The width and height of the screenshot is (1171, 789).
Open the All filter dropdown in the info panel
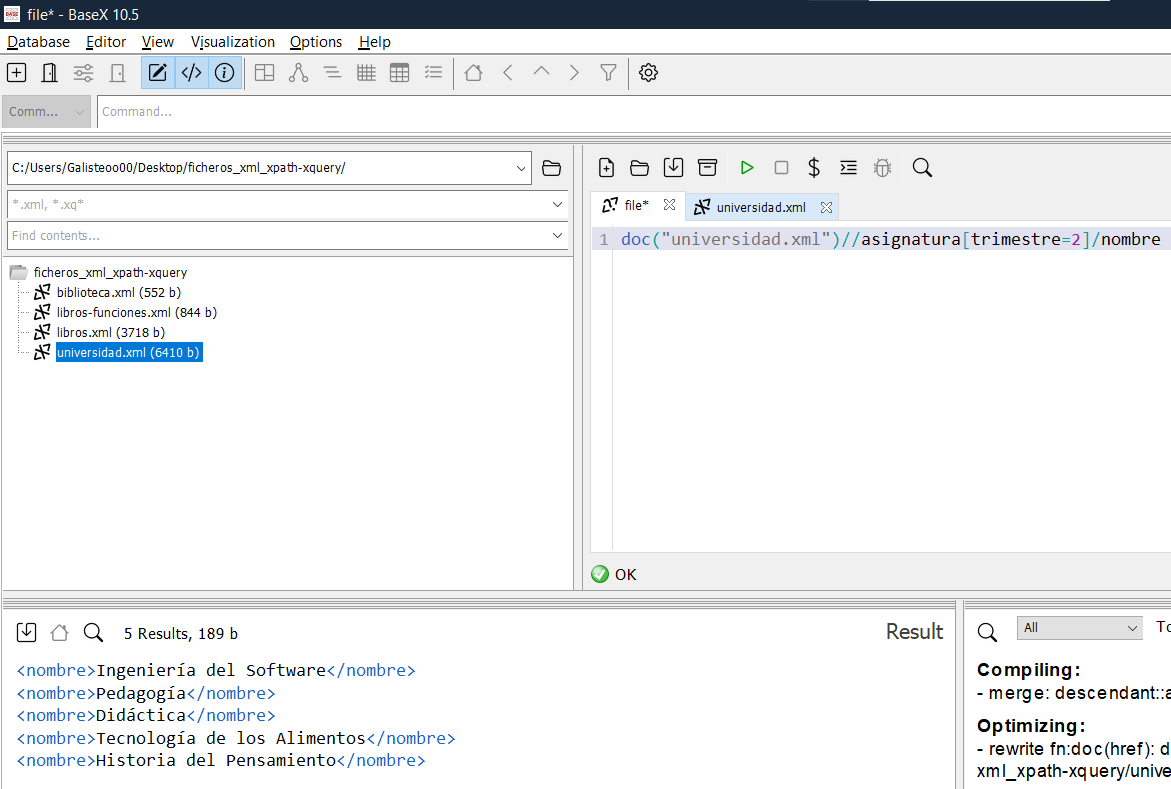click(x=1079, y=627)
